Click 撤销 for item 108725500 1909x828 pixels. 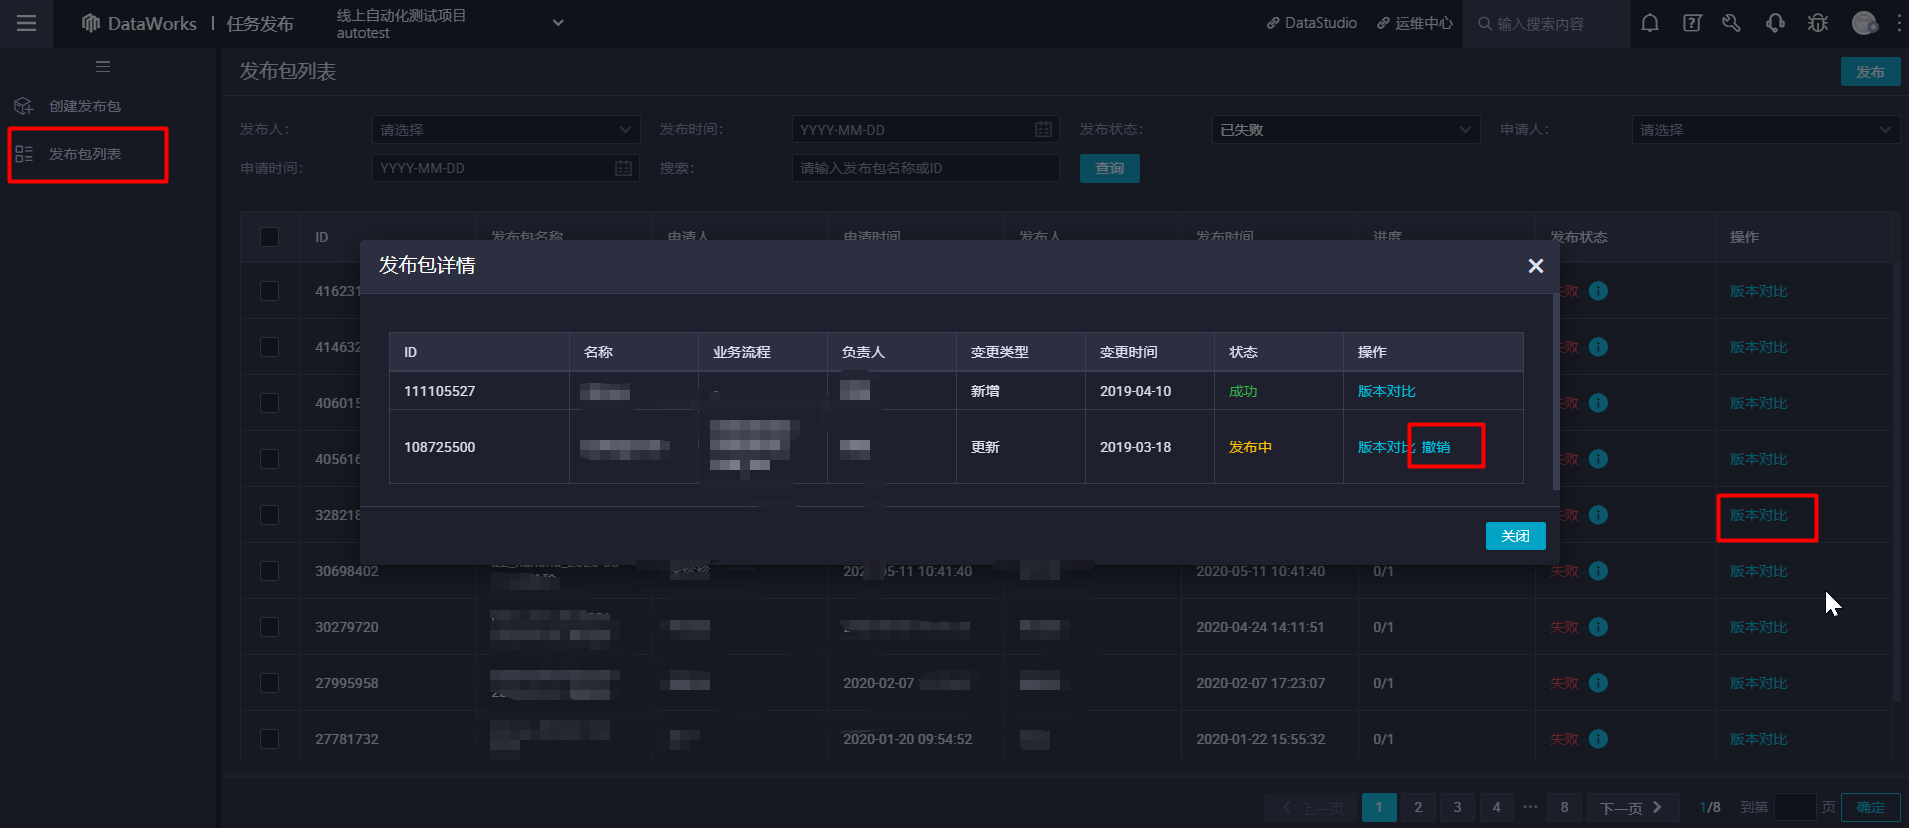click(x=1436, y=447)
